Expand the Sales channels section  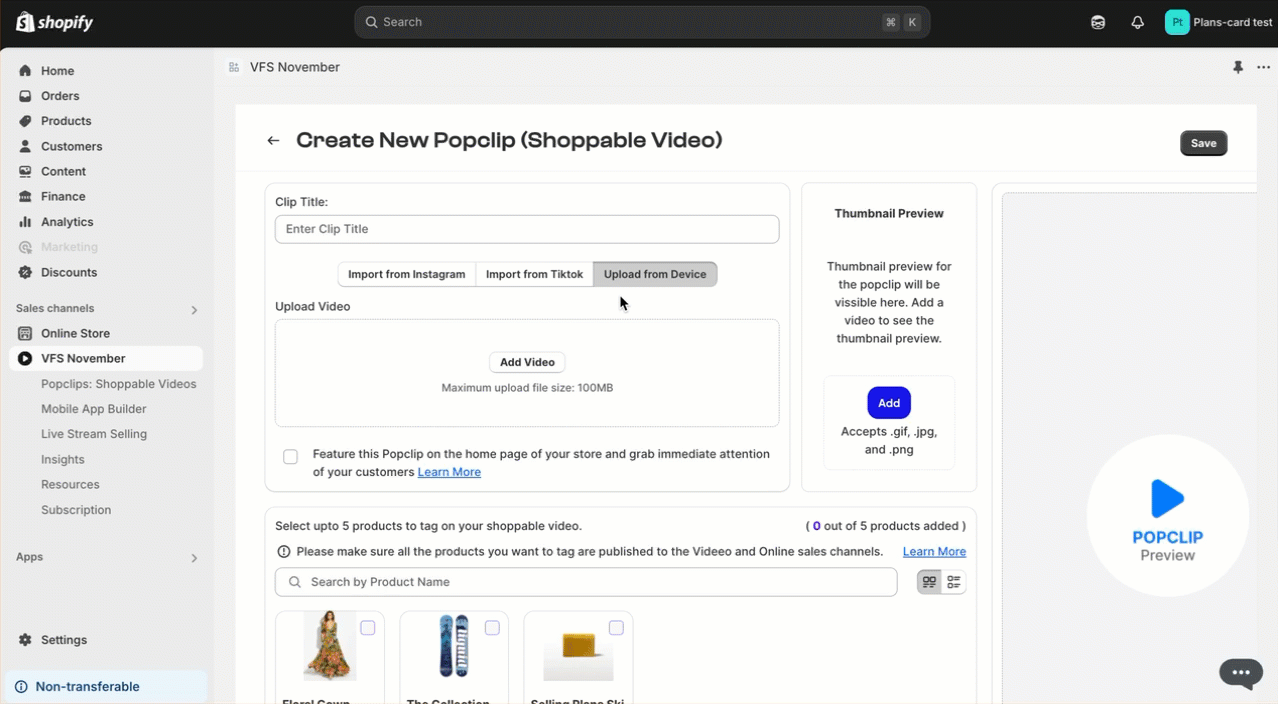pos(194,310)
